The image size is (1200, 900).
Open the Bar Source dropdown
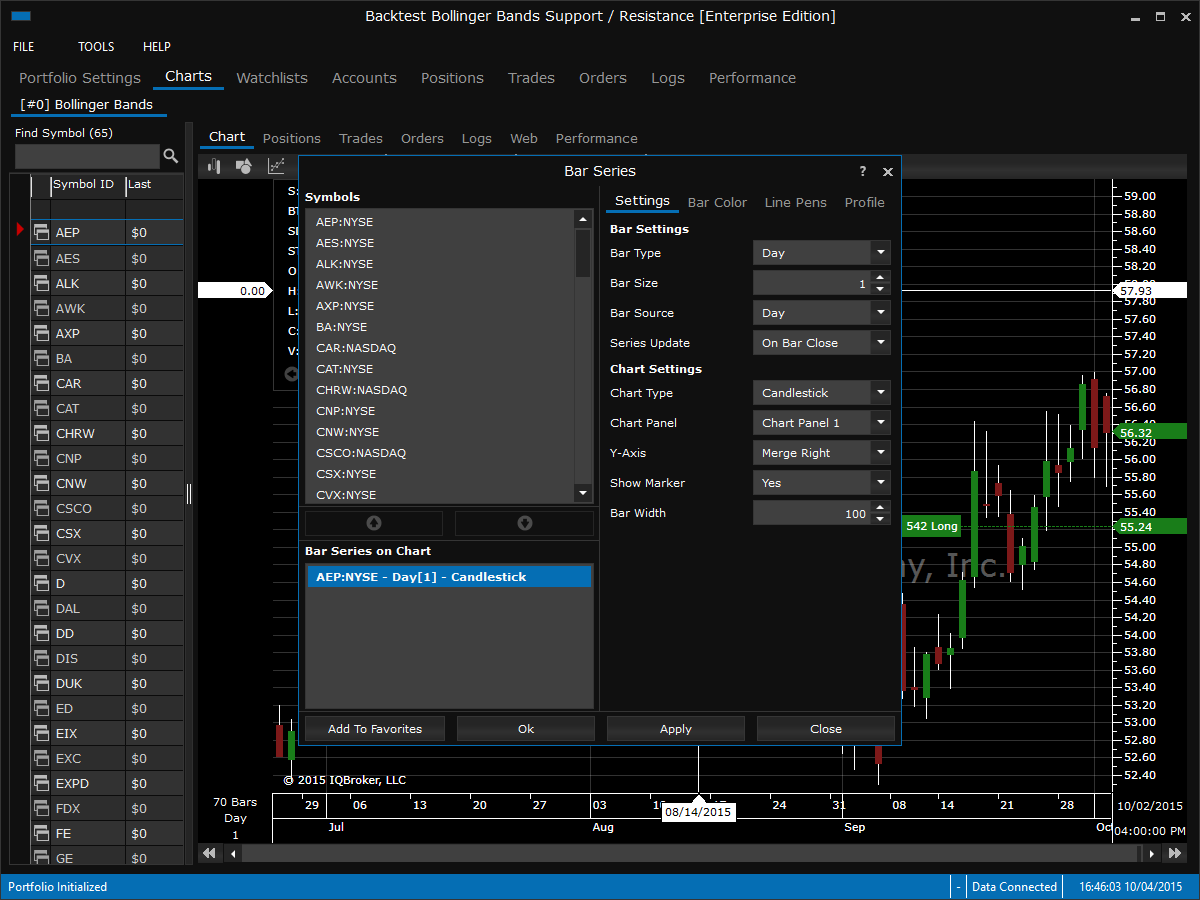pyautogui.click(x=821, y=313)
